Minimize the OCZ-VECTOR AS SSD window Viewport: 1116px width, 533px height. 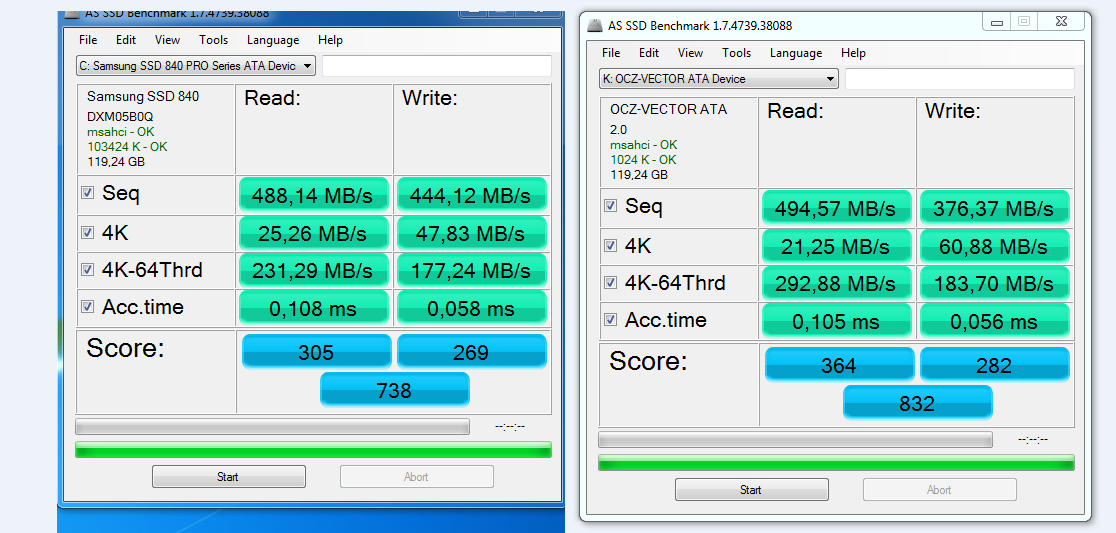996,21
